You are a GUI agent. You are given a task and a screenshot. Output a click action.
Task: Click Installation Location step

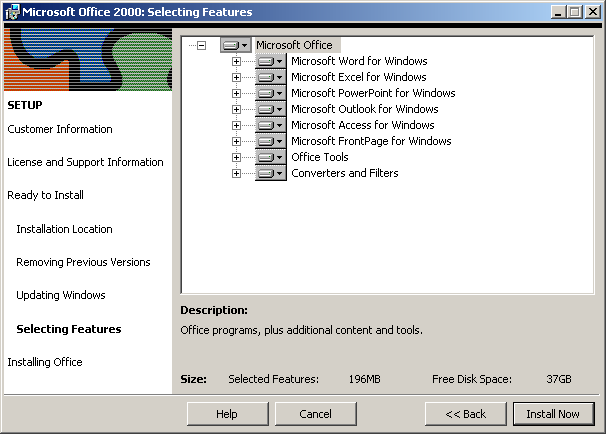pyautogui.click(x=64, y=229)
